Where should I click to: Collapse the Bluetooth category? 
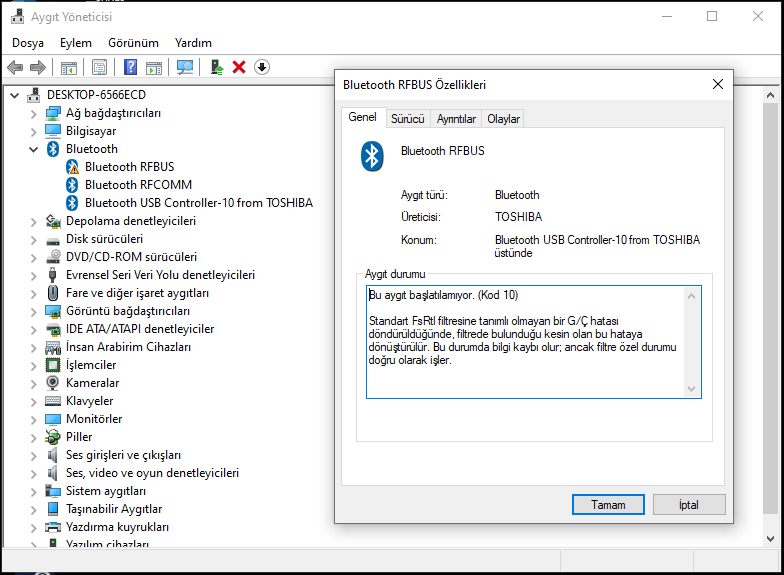33,149
